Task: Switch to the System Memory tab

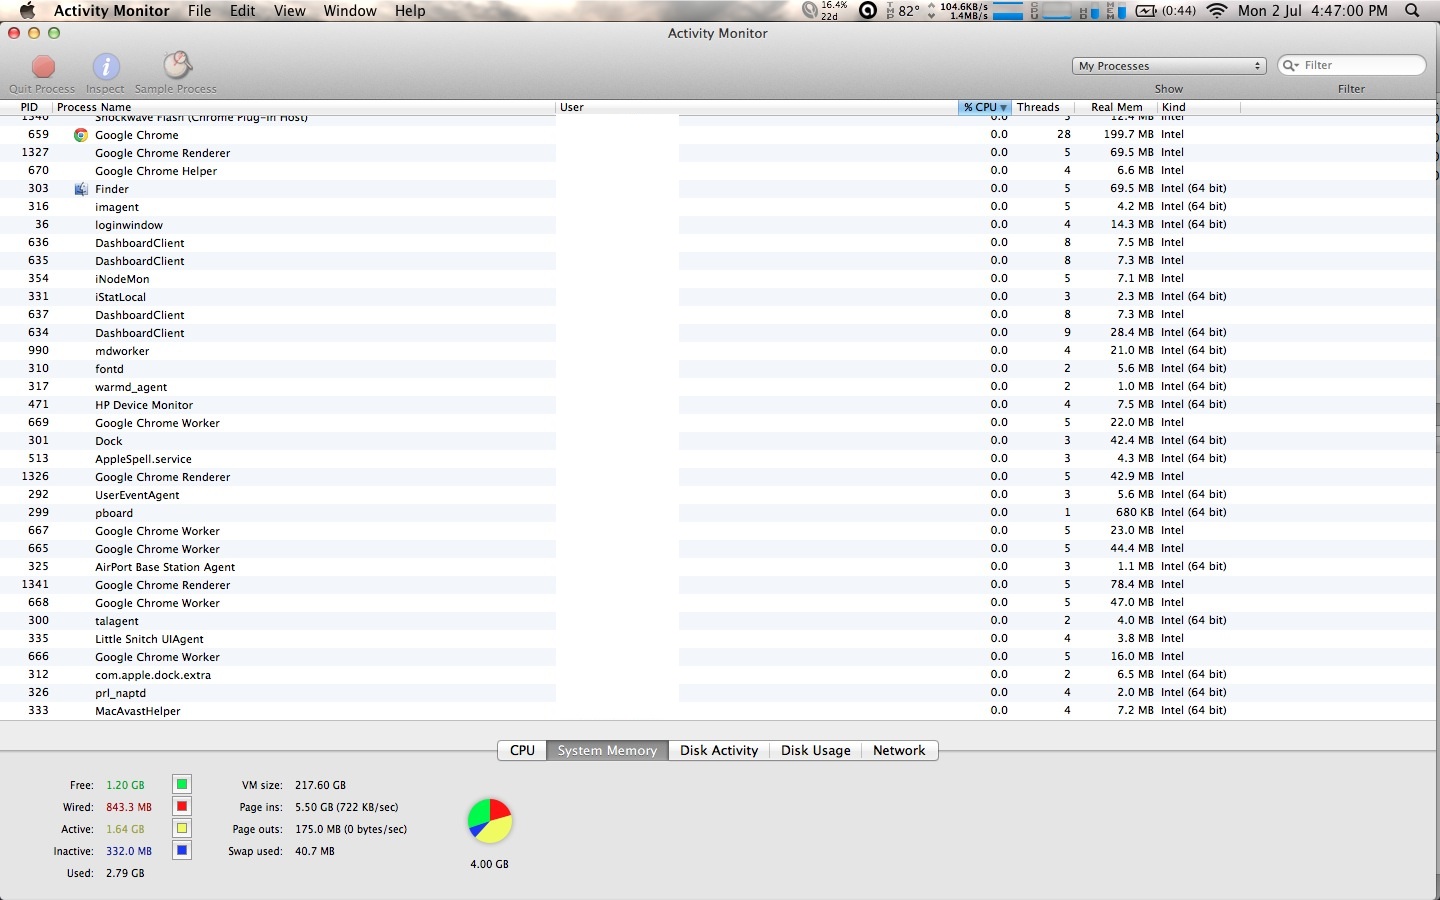Action: click(x=607, y=750)
